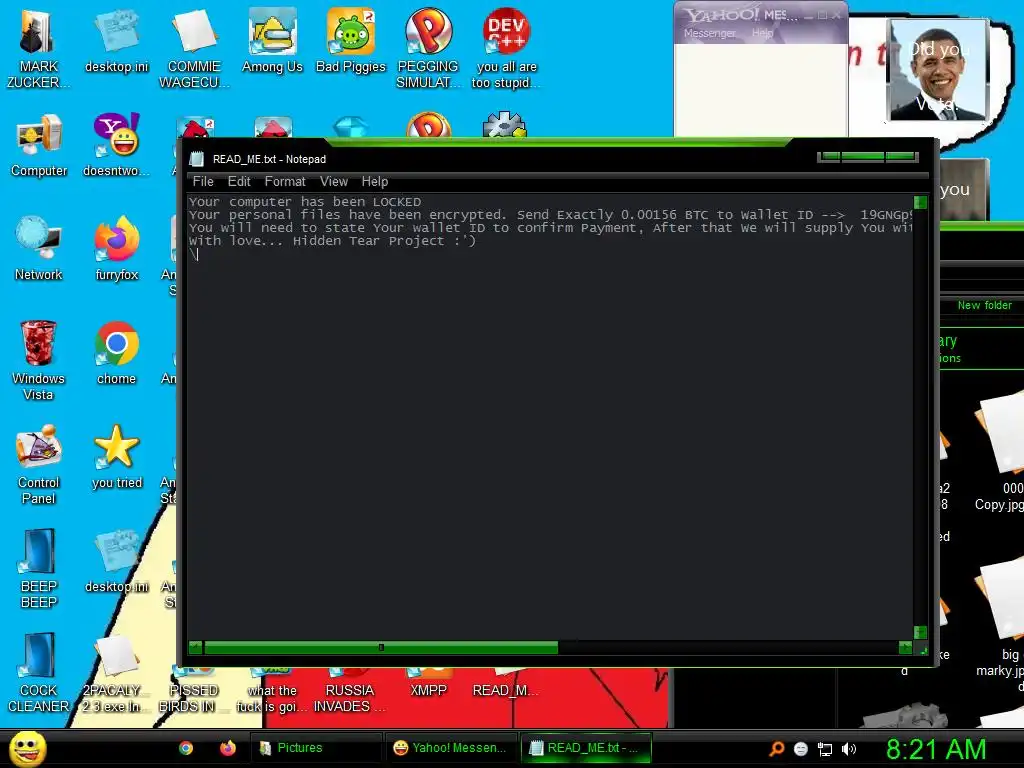Click the Notepad horizontal scrollbar left arrow
1024x768 pixels.
pos(195,648)
